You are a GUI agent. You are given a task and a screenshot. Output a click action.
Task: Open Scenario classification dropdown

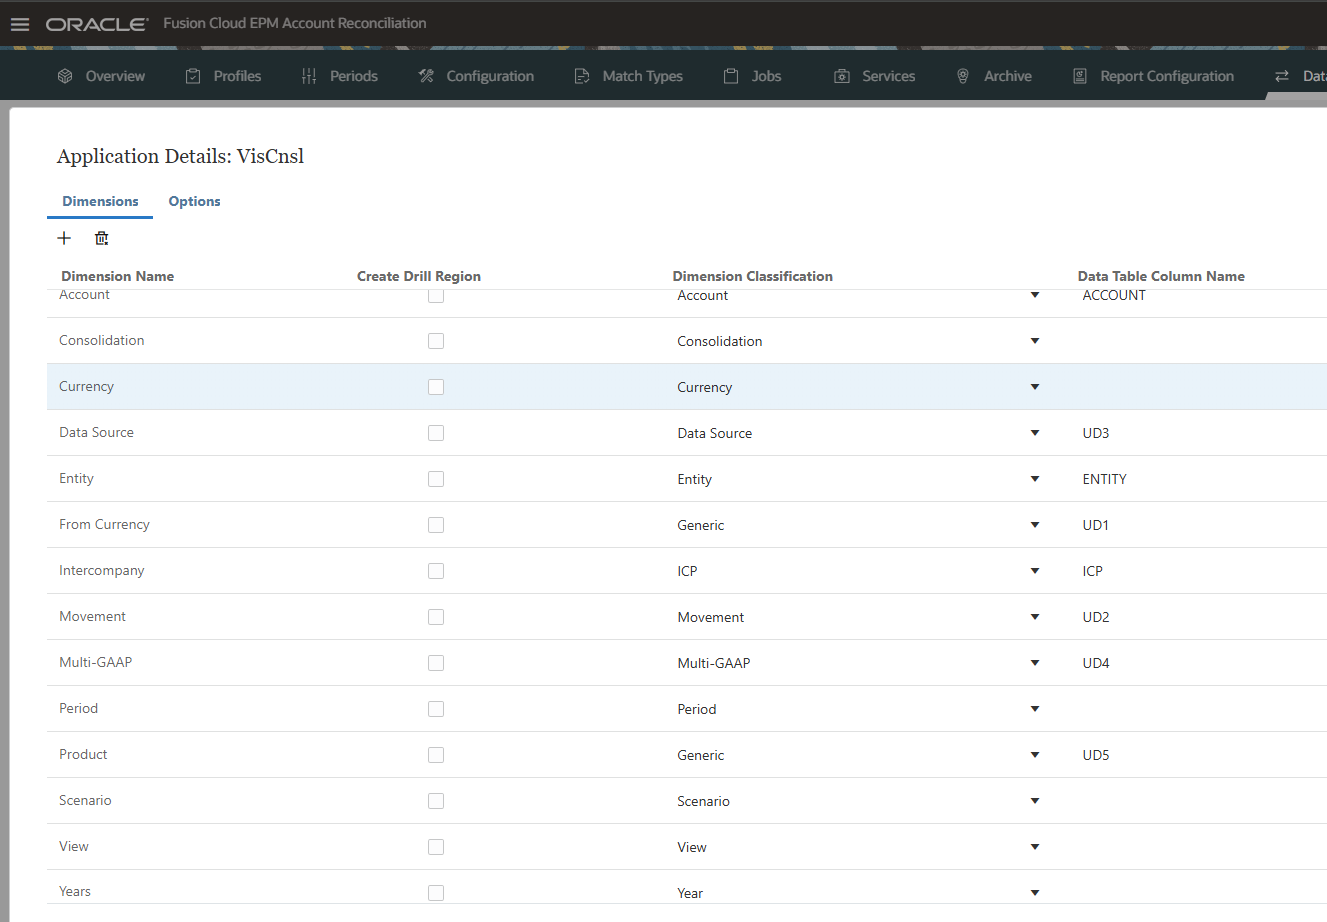pyautogui.click(x=1035, y=801)
